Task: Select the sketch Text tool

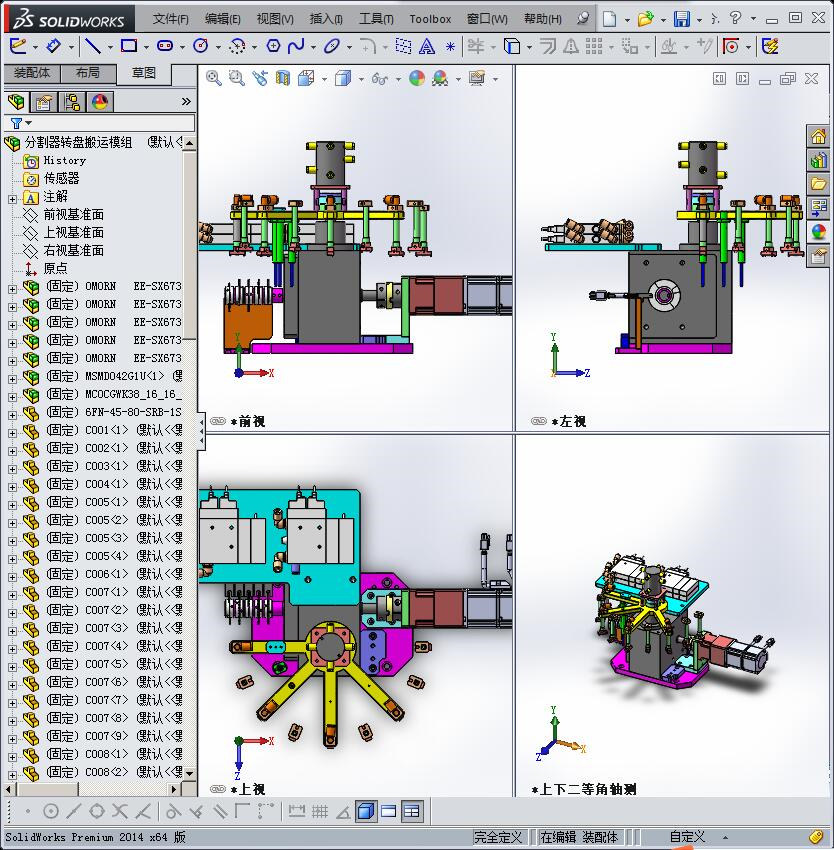Action: 427,46
